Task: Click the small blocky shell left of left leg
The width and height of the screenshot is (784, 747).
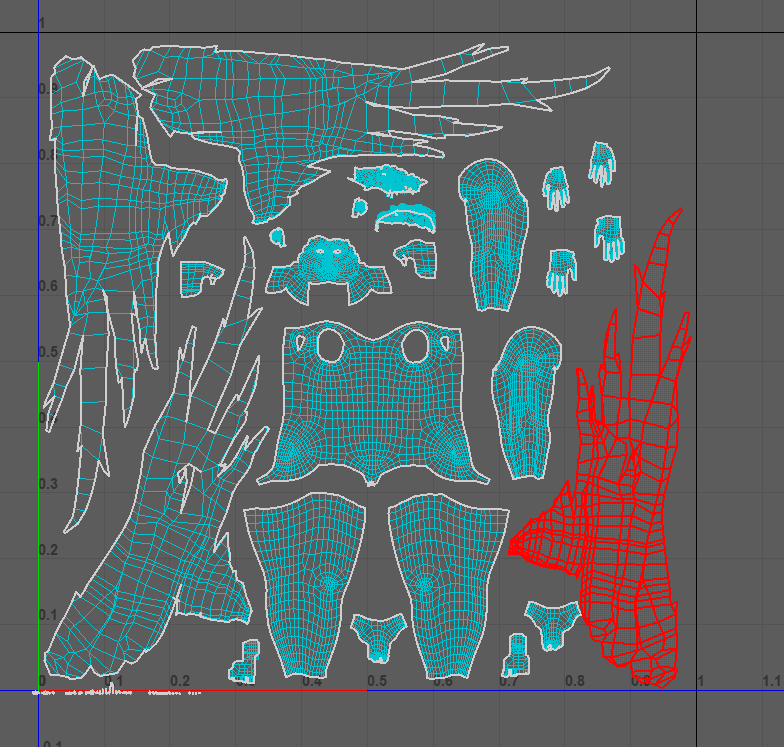Action: pos(245,660)
